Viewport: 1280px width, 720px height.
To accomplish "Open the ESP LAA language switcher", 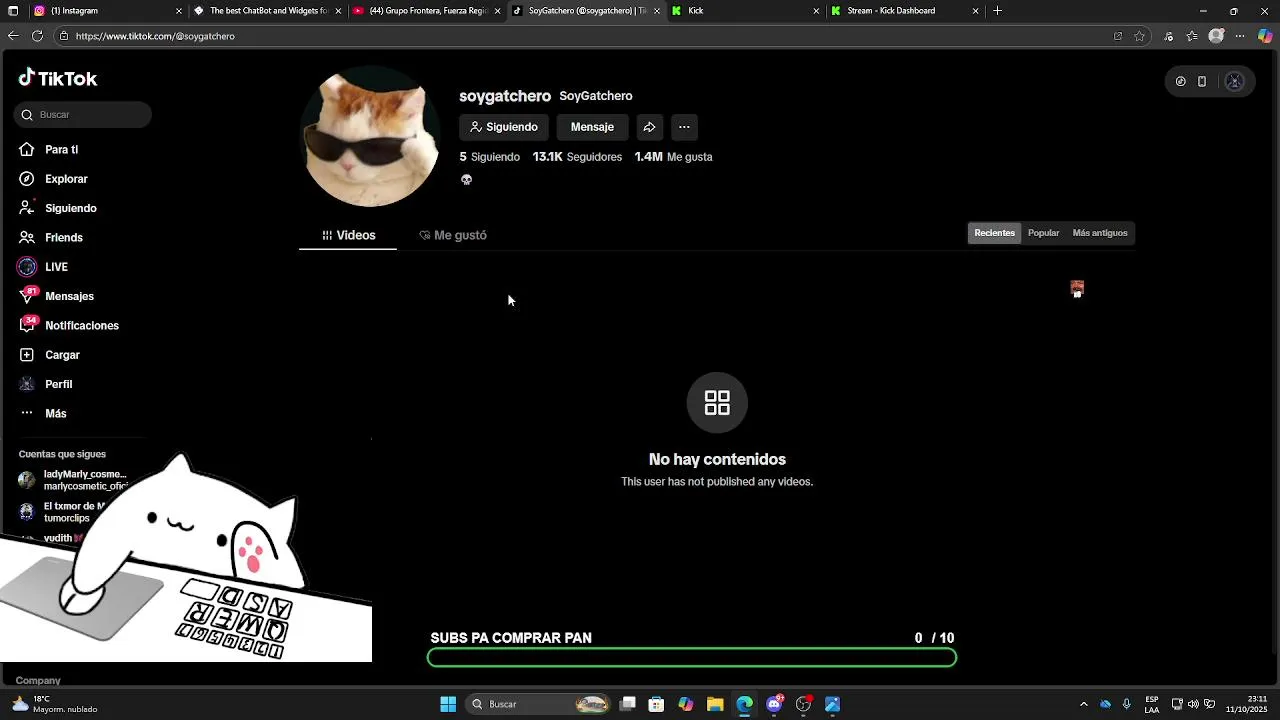I will pyautogui.click(x=1152, y=704).
